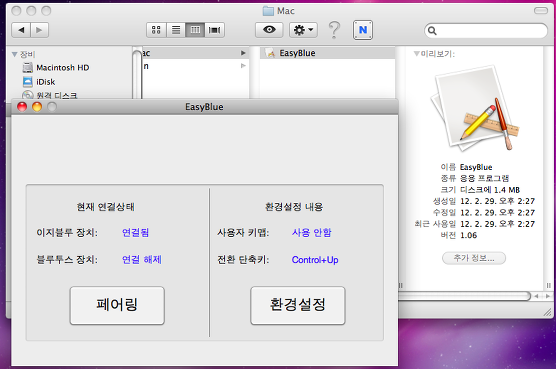
Task: Click the Quick Look eye button
Action: click(269, 30)
